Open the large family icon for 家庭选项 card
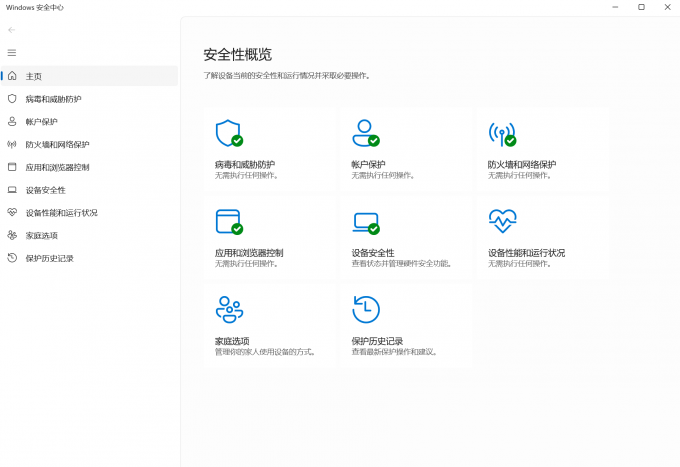 click(x=229, y=310)
